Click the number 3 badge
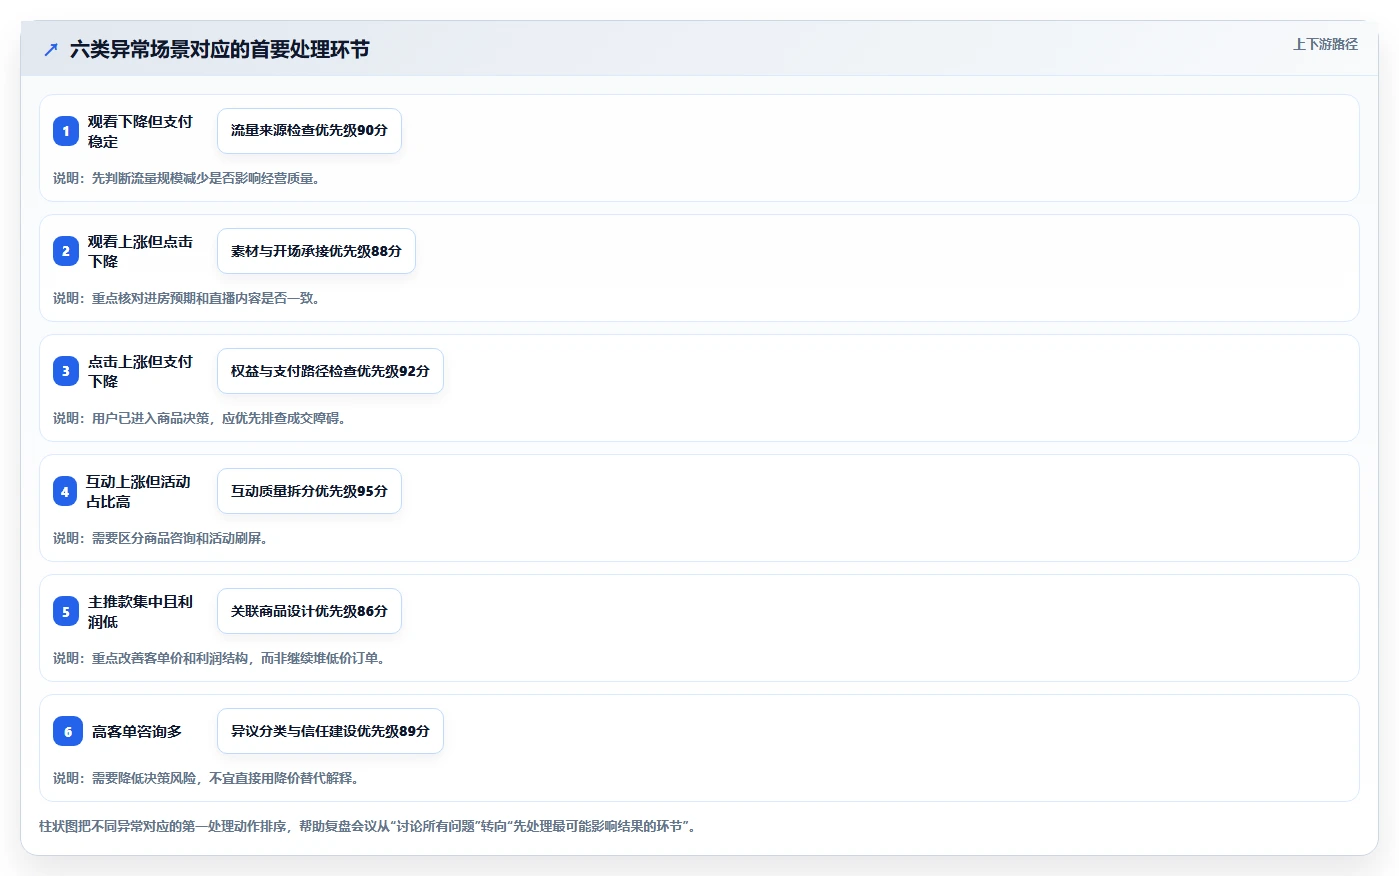The image size is (1399, 876). pyautogui.click(x=66, y=371)
